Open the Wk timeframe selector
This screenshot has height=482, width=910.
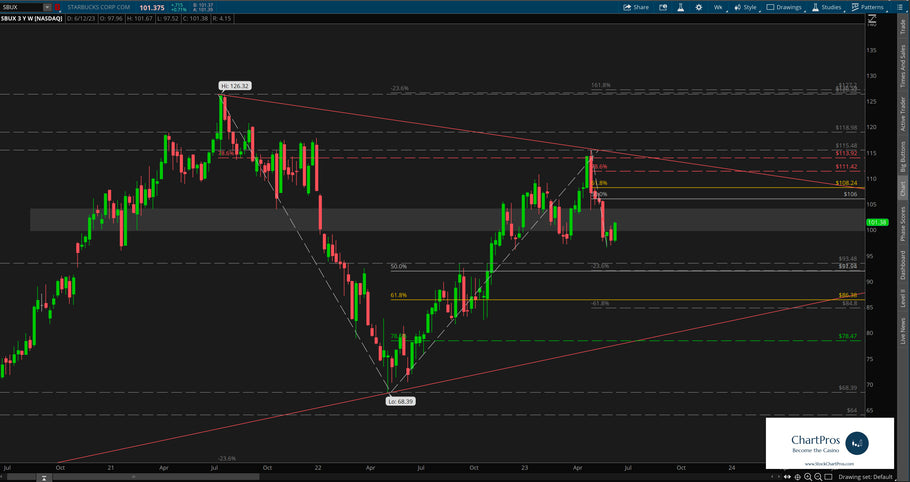click(718, 8)
